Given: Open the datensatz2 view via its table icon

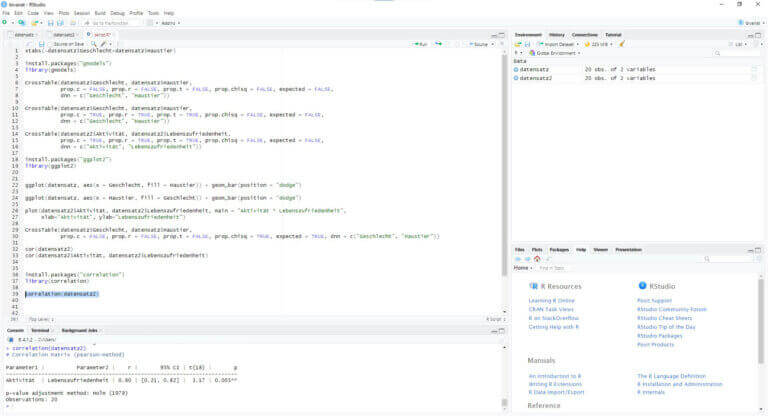Looking at the screenshot, I should (754, 78).
